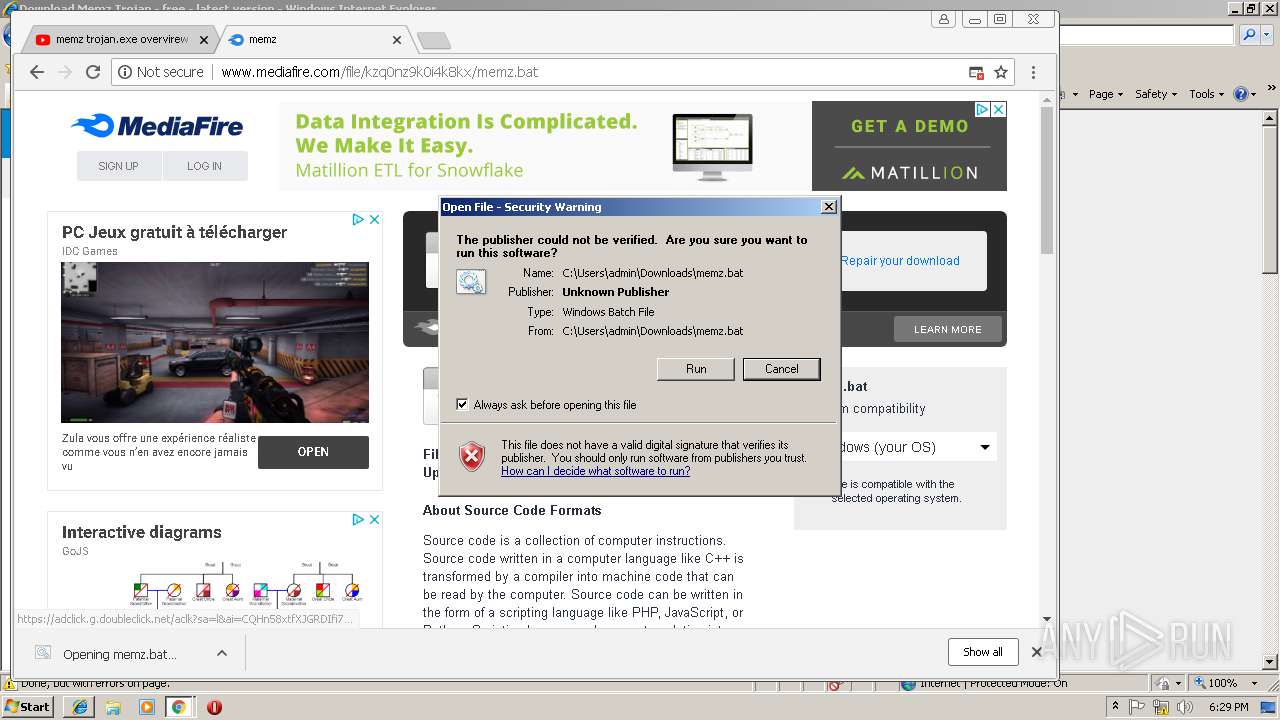Open AdChoices info on Matillion banner
Image resolution: width=1280 pixels, height=720 pixels.
pos(982,109)
